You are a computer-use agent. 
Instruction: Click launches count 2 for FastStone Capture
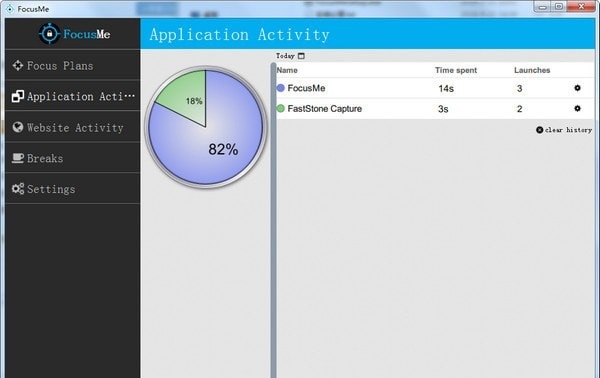[519, 109]
